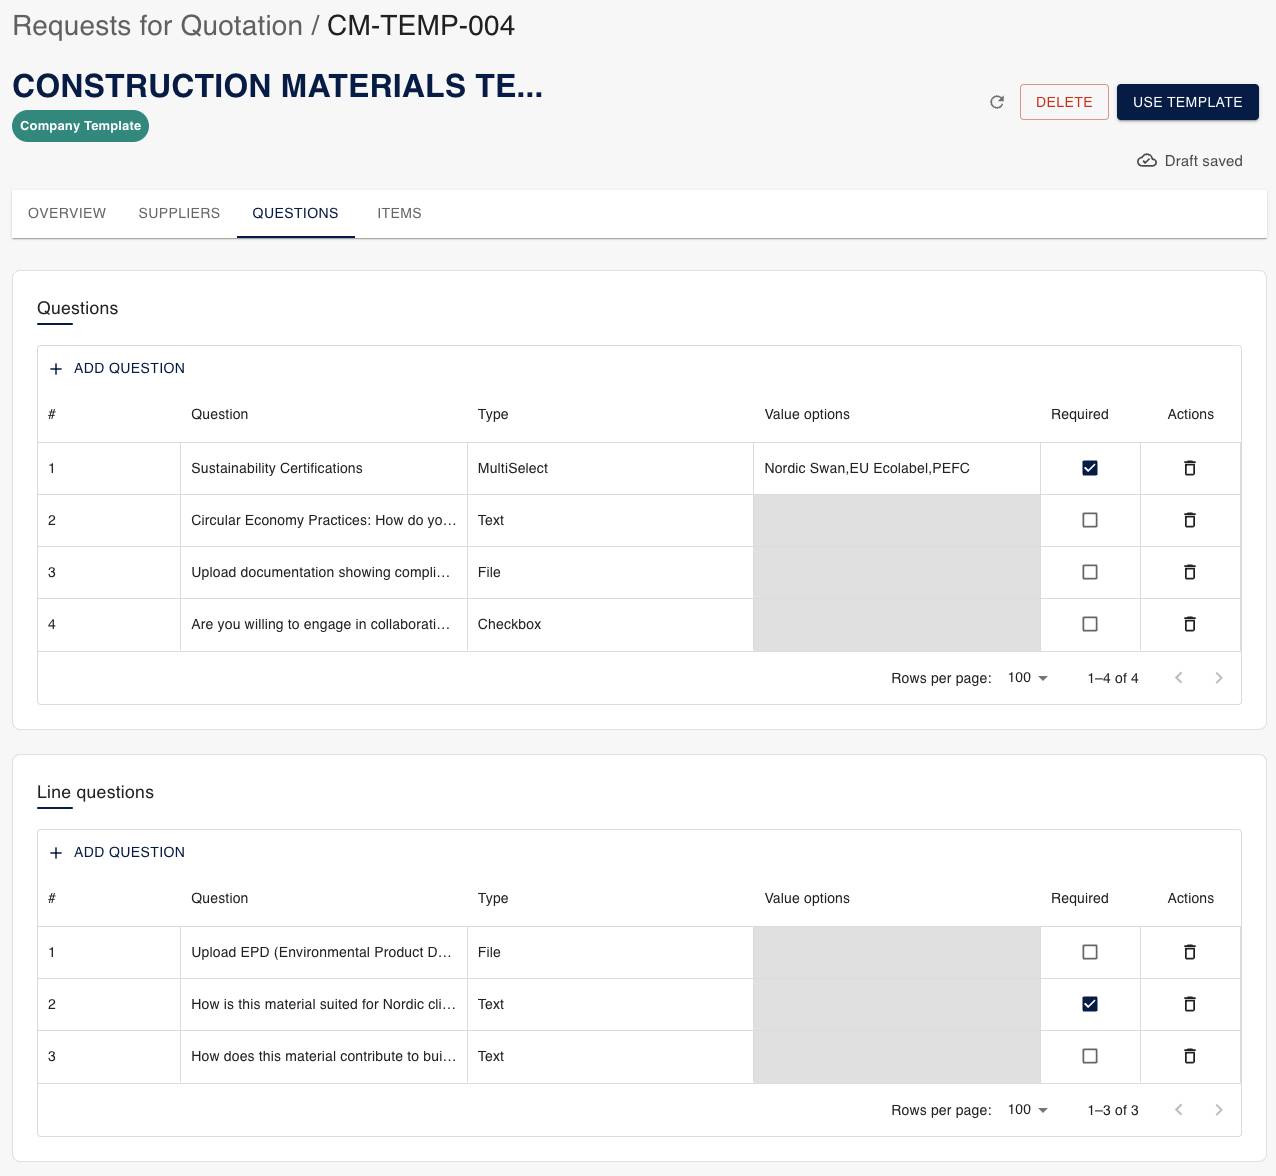This screenshot has height=1176, width=1276.
Task: Click the Upload EPD question cell
Action: coord(324,952)
